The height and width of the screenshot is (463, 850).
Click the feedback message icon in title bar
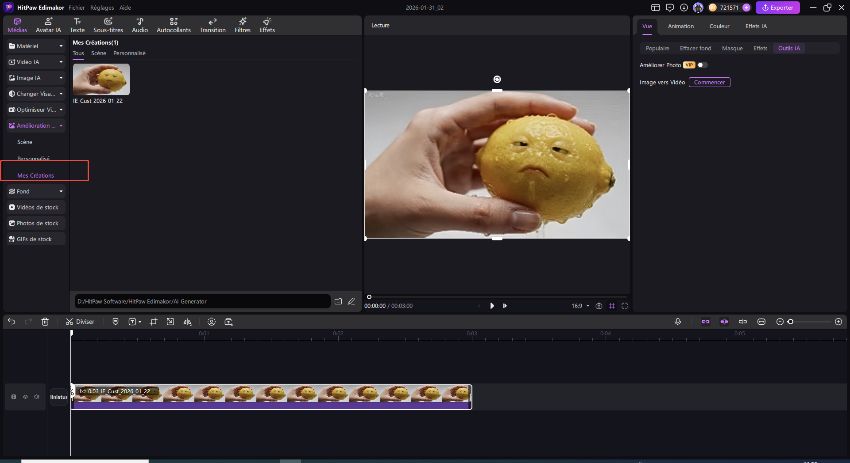coord(669,8)
